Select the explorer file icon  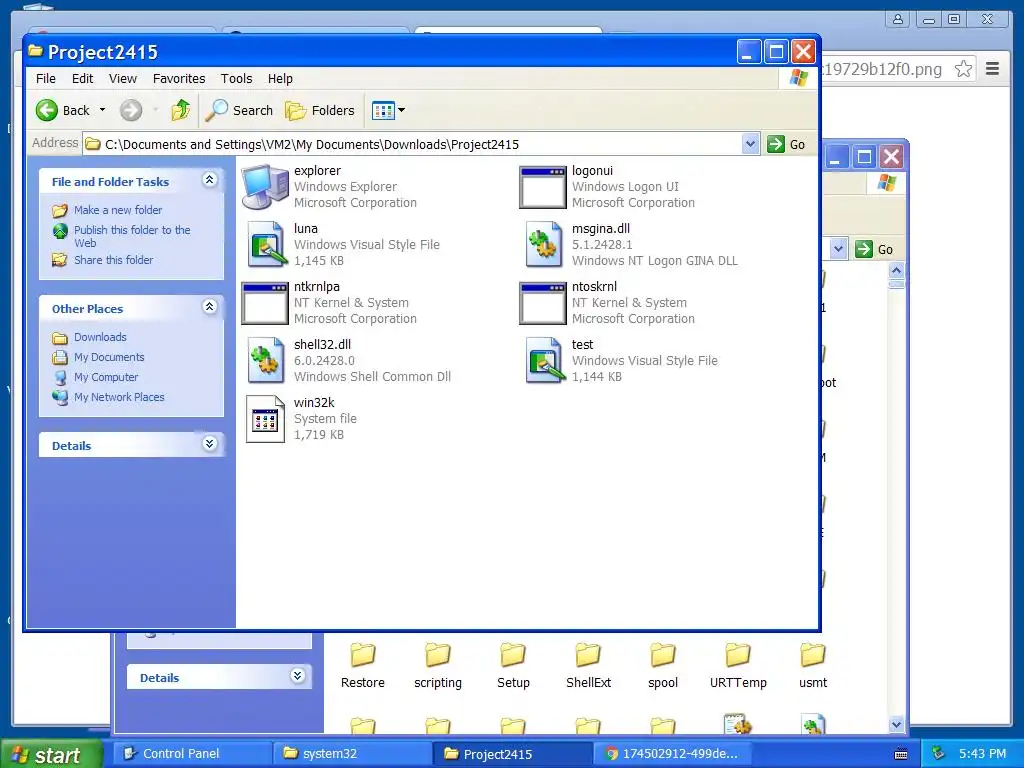coord(264,187)
